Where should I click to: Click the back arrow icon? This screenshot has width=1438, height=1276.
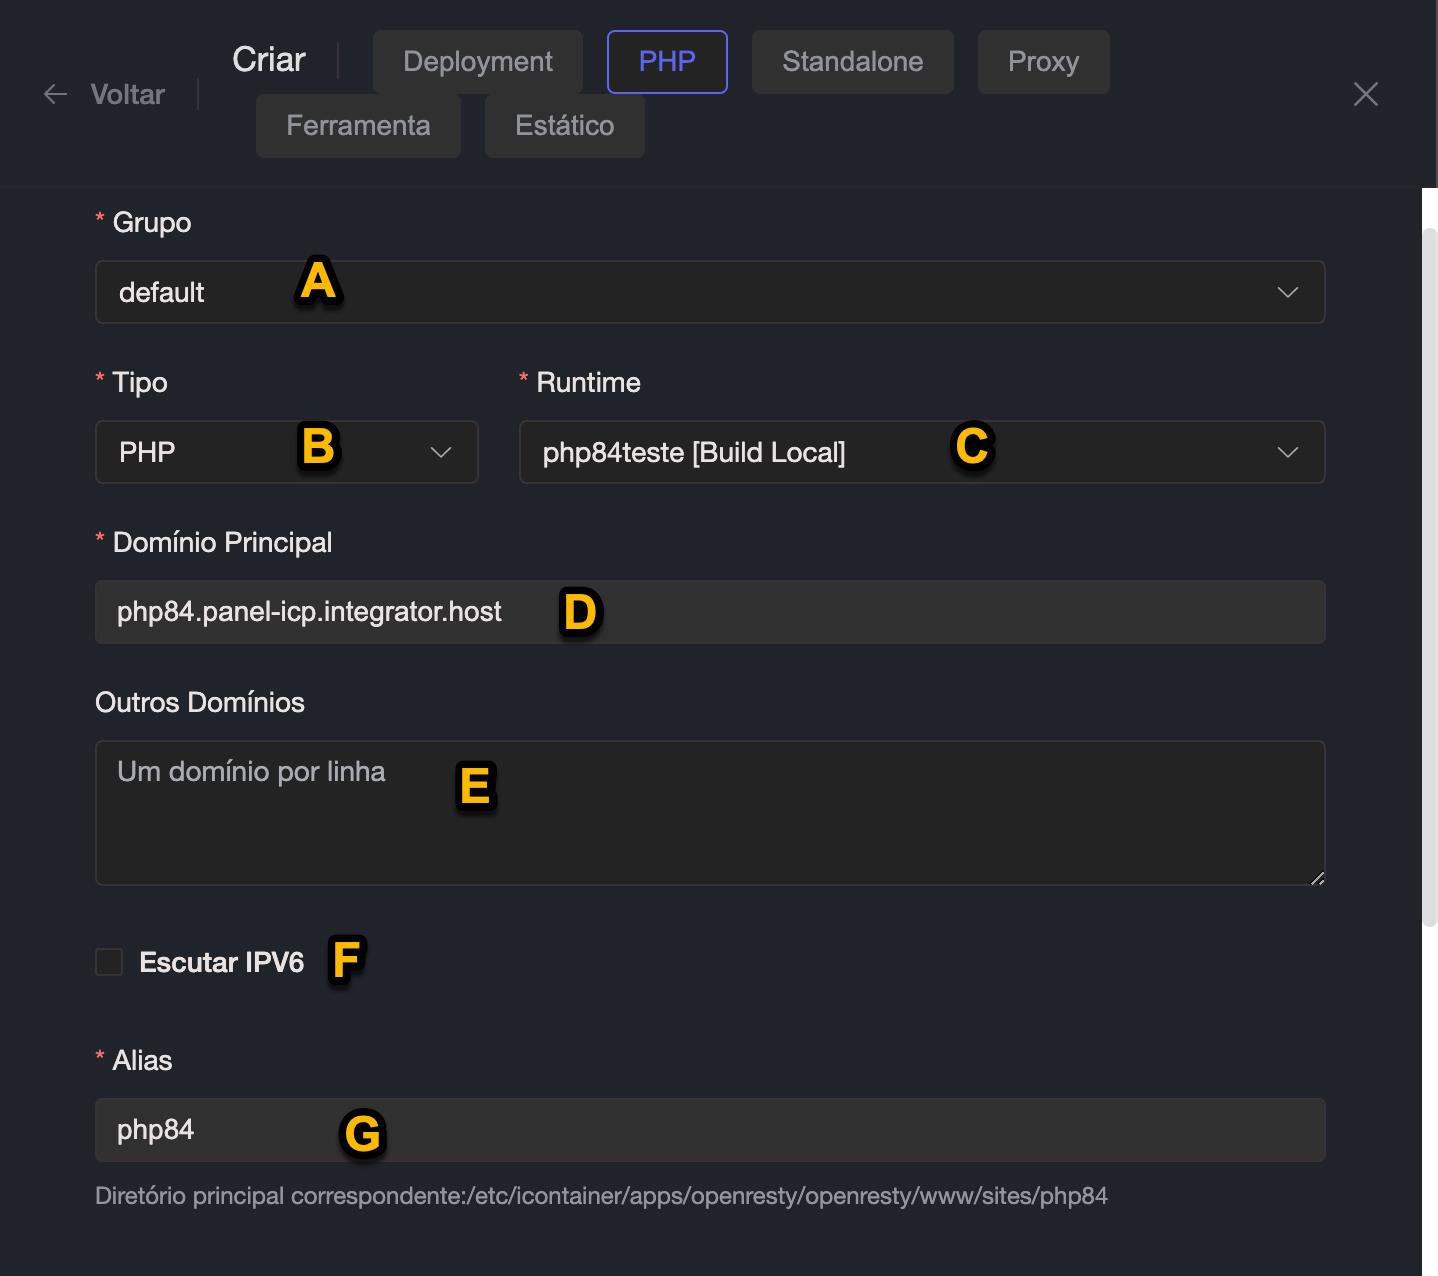tap(56, 94)
